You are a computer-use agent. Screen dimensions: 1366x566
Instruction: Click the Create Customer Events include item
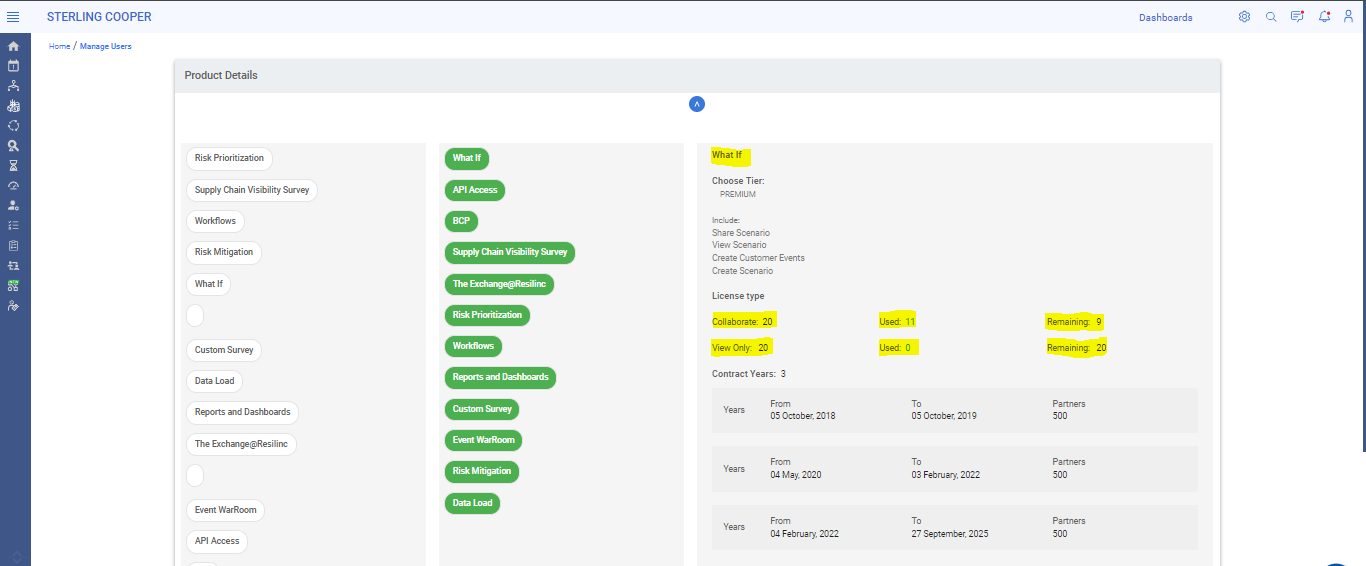point(758,258)
